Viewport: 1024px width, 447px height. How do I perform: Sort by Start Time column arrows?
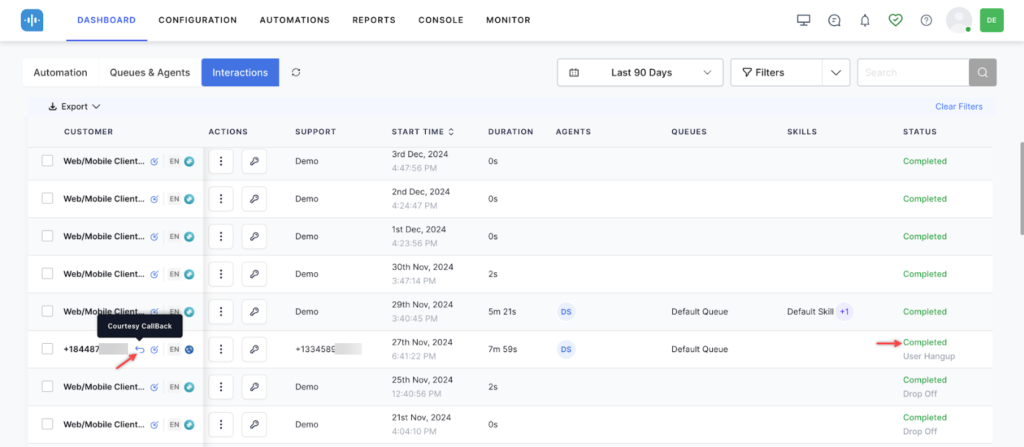click(451, 132)
